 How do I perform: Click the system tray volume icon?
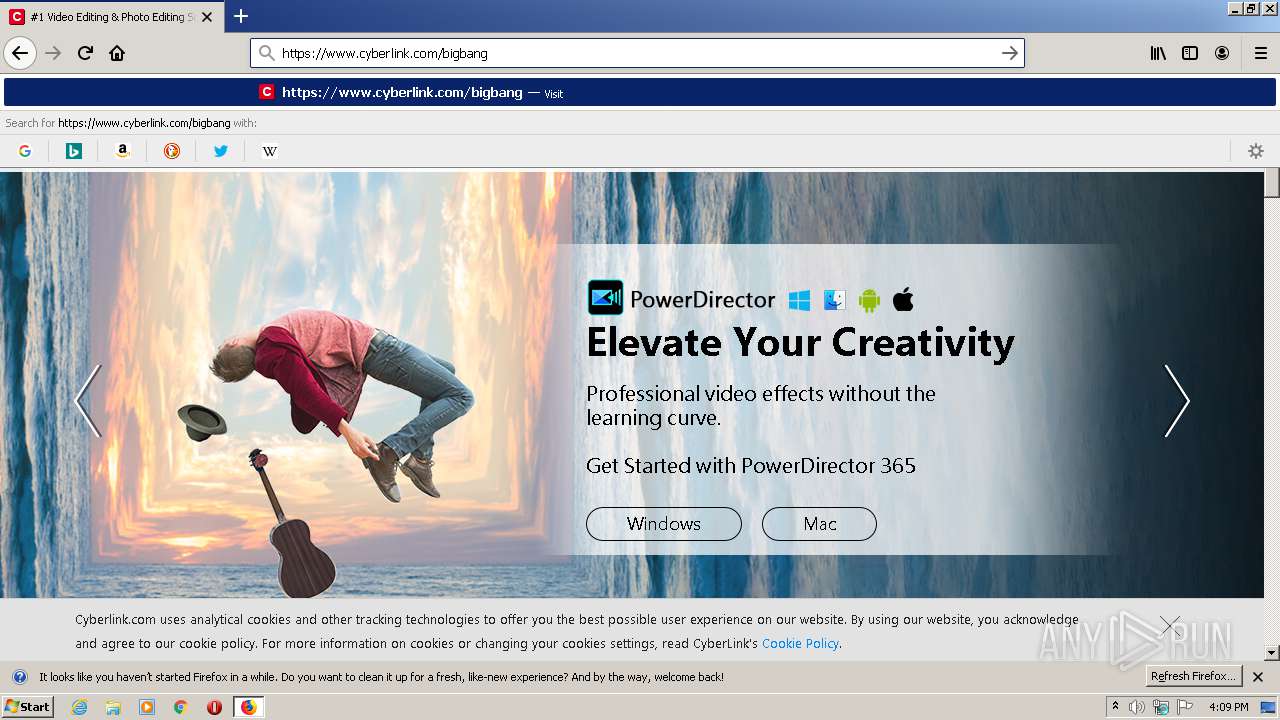(x=1137, y=707)
